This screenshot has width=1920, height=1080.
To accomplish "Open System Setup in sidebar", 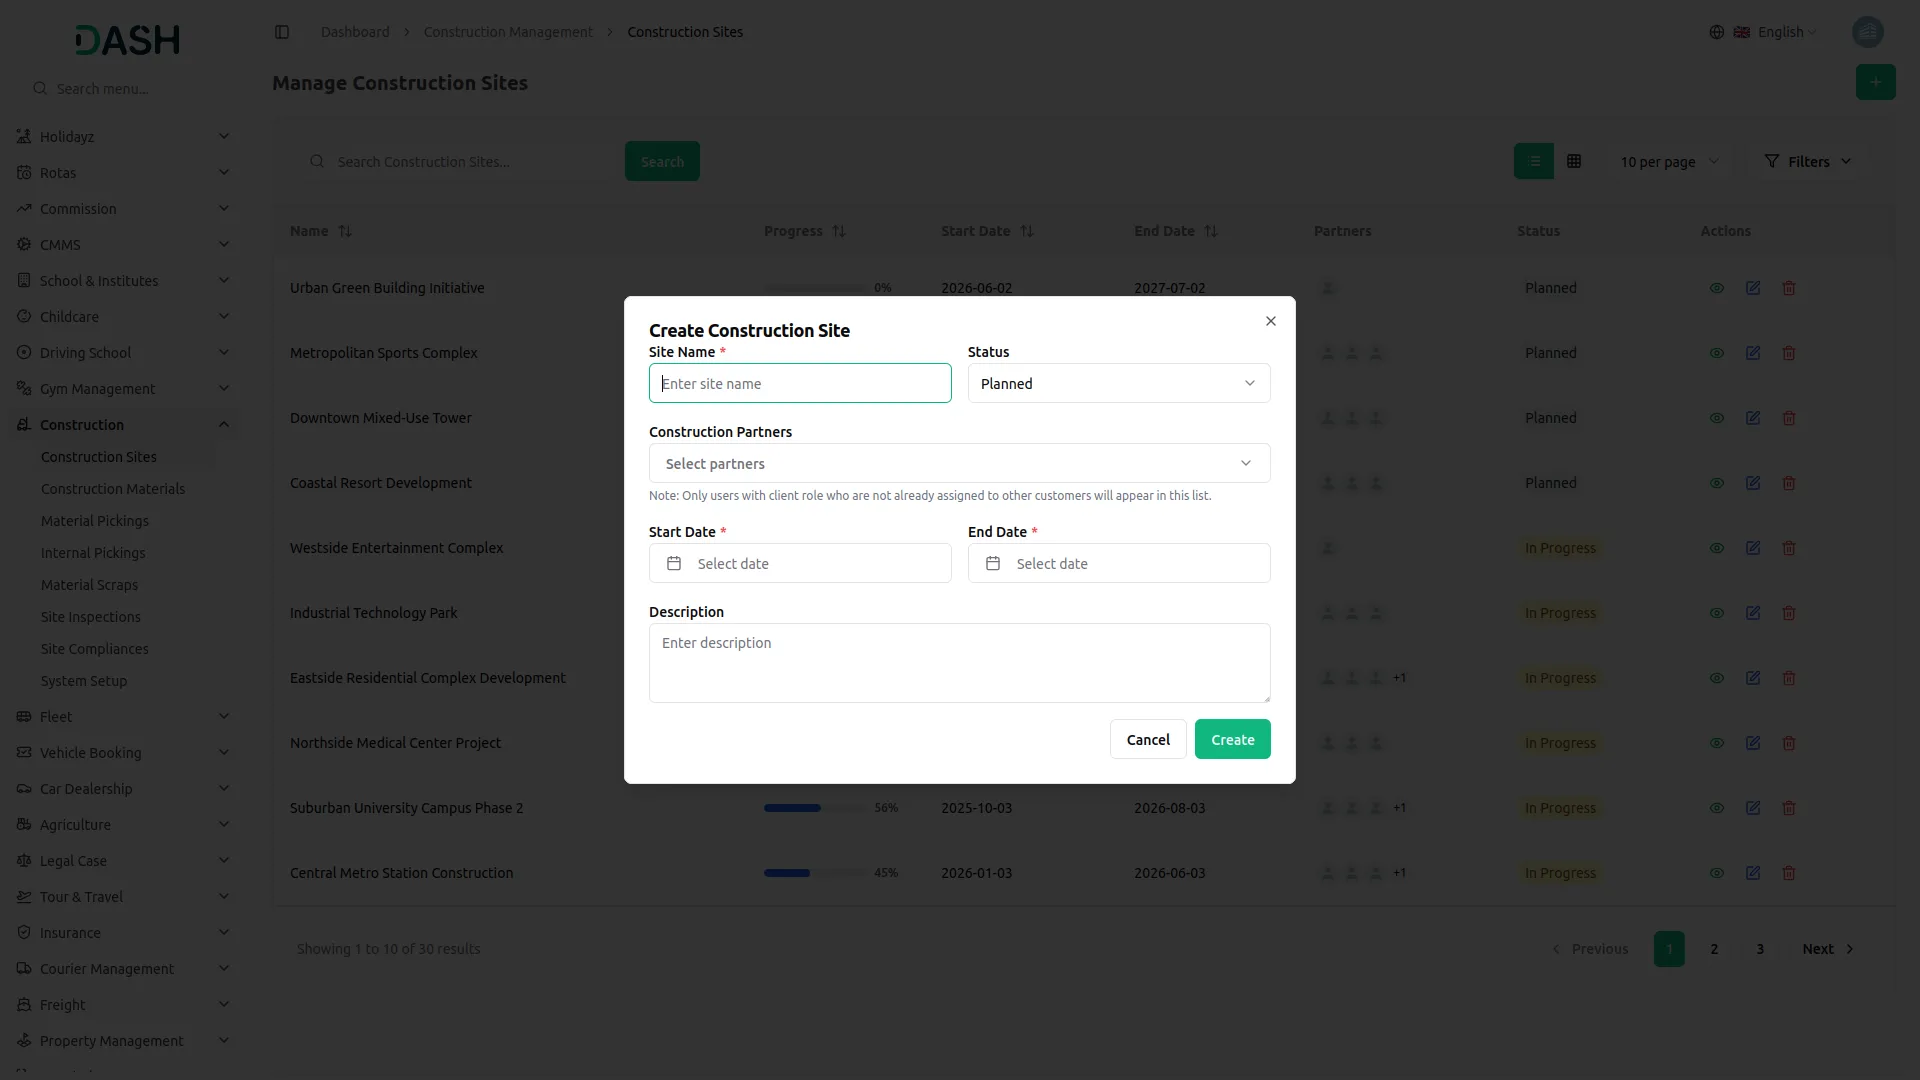I will tap(84, 681).
